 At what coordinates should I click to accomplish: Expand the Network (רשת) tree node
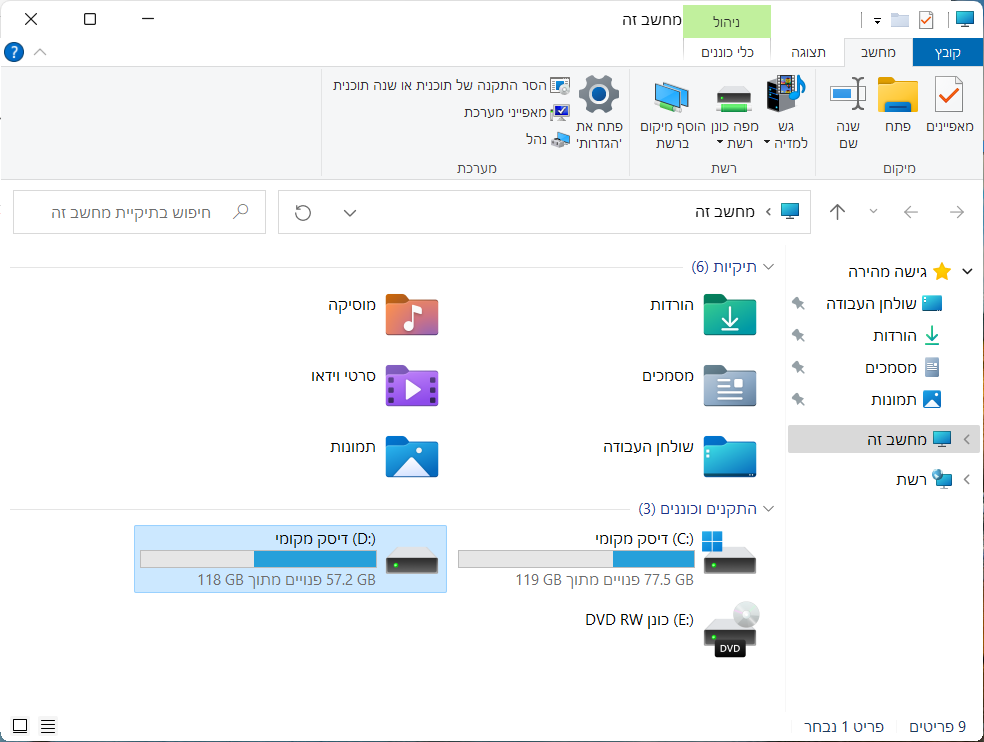pos(966,480)
